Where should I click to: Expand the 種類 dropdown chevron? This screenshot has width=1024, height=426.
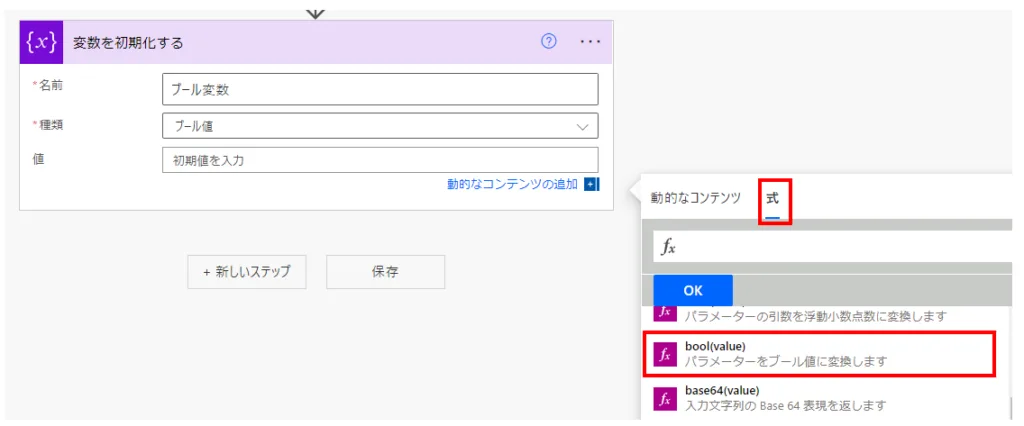582,126
